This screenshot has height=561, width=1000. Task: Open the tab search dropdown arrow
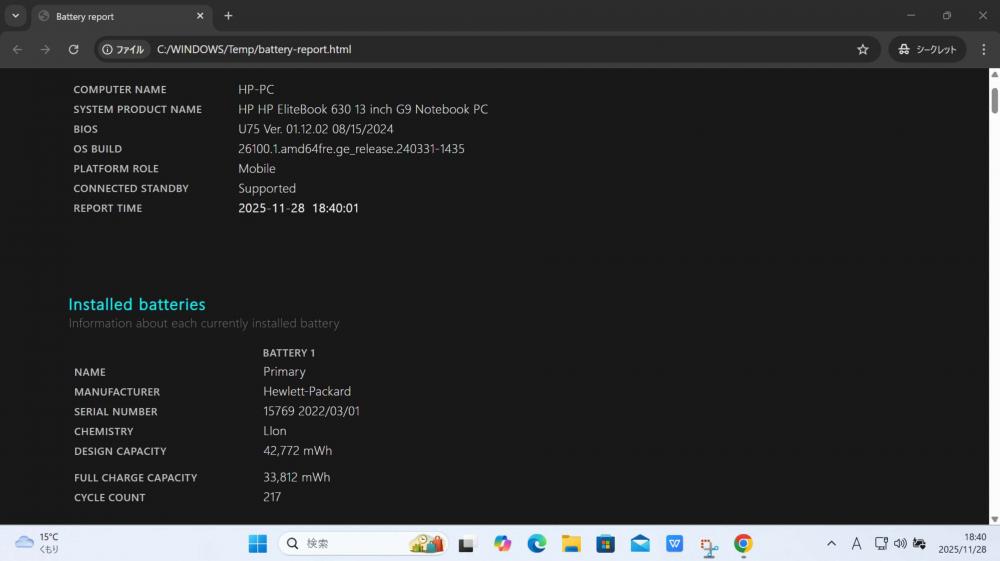15,16
